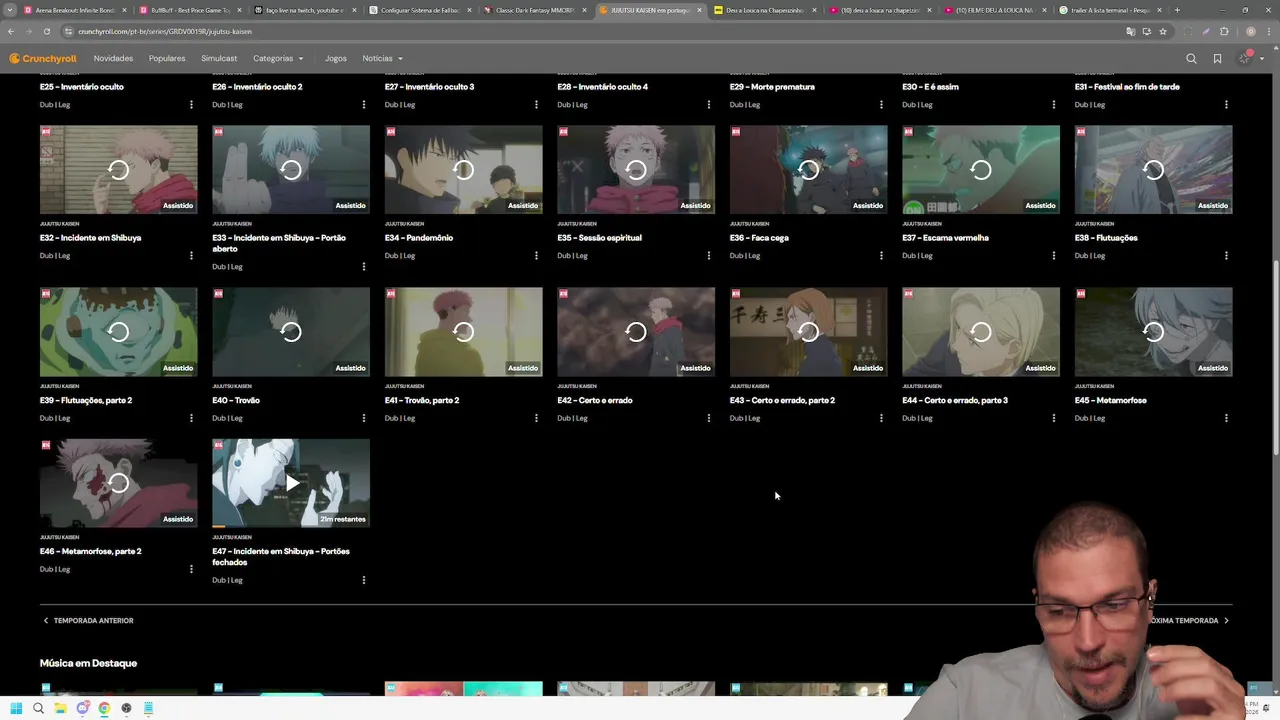Expand the Categorias dropdown
Viewport: 1280px width, 720px height.
tap(278, 58)
